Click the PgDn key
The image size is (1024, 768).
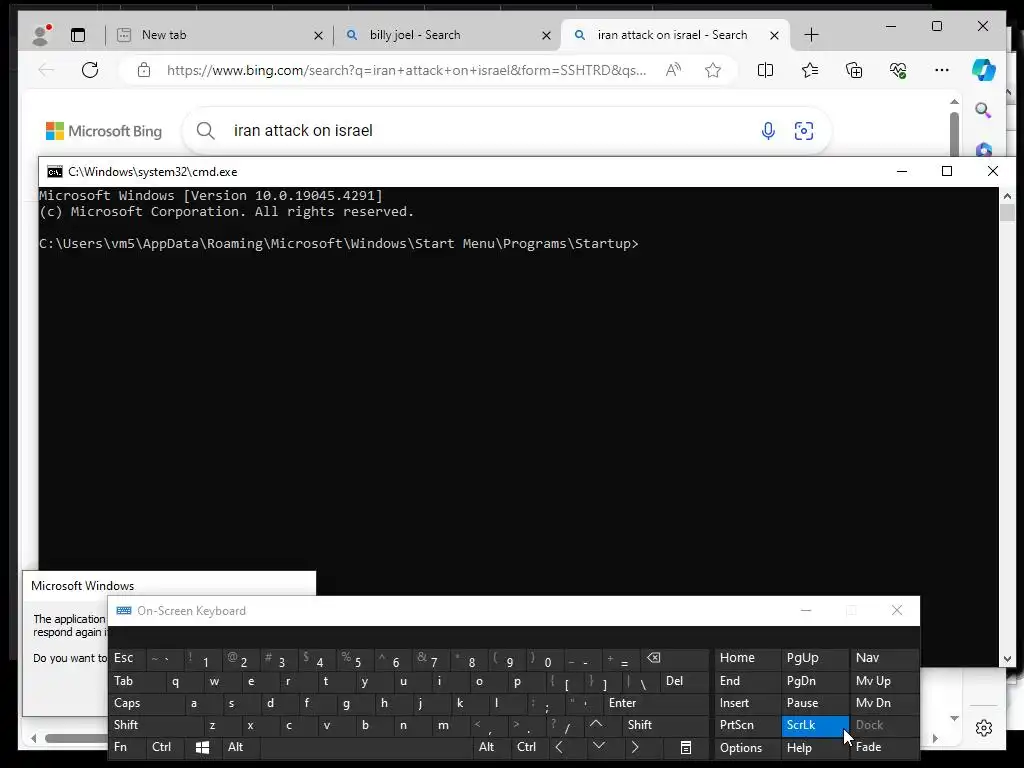coord(814,681)
